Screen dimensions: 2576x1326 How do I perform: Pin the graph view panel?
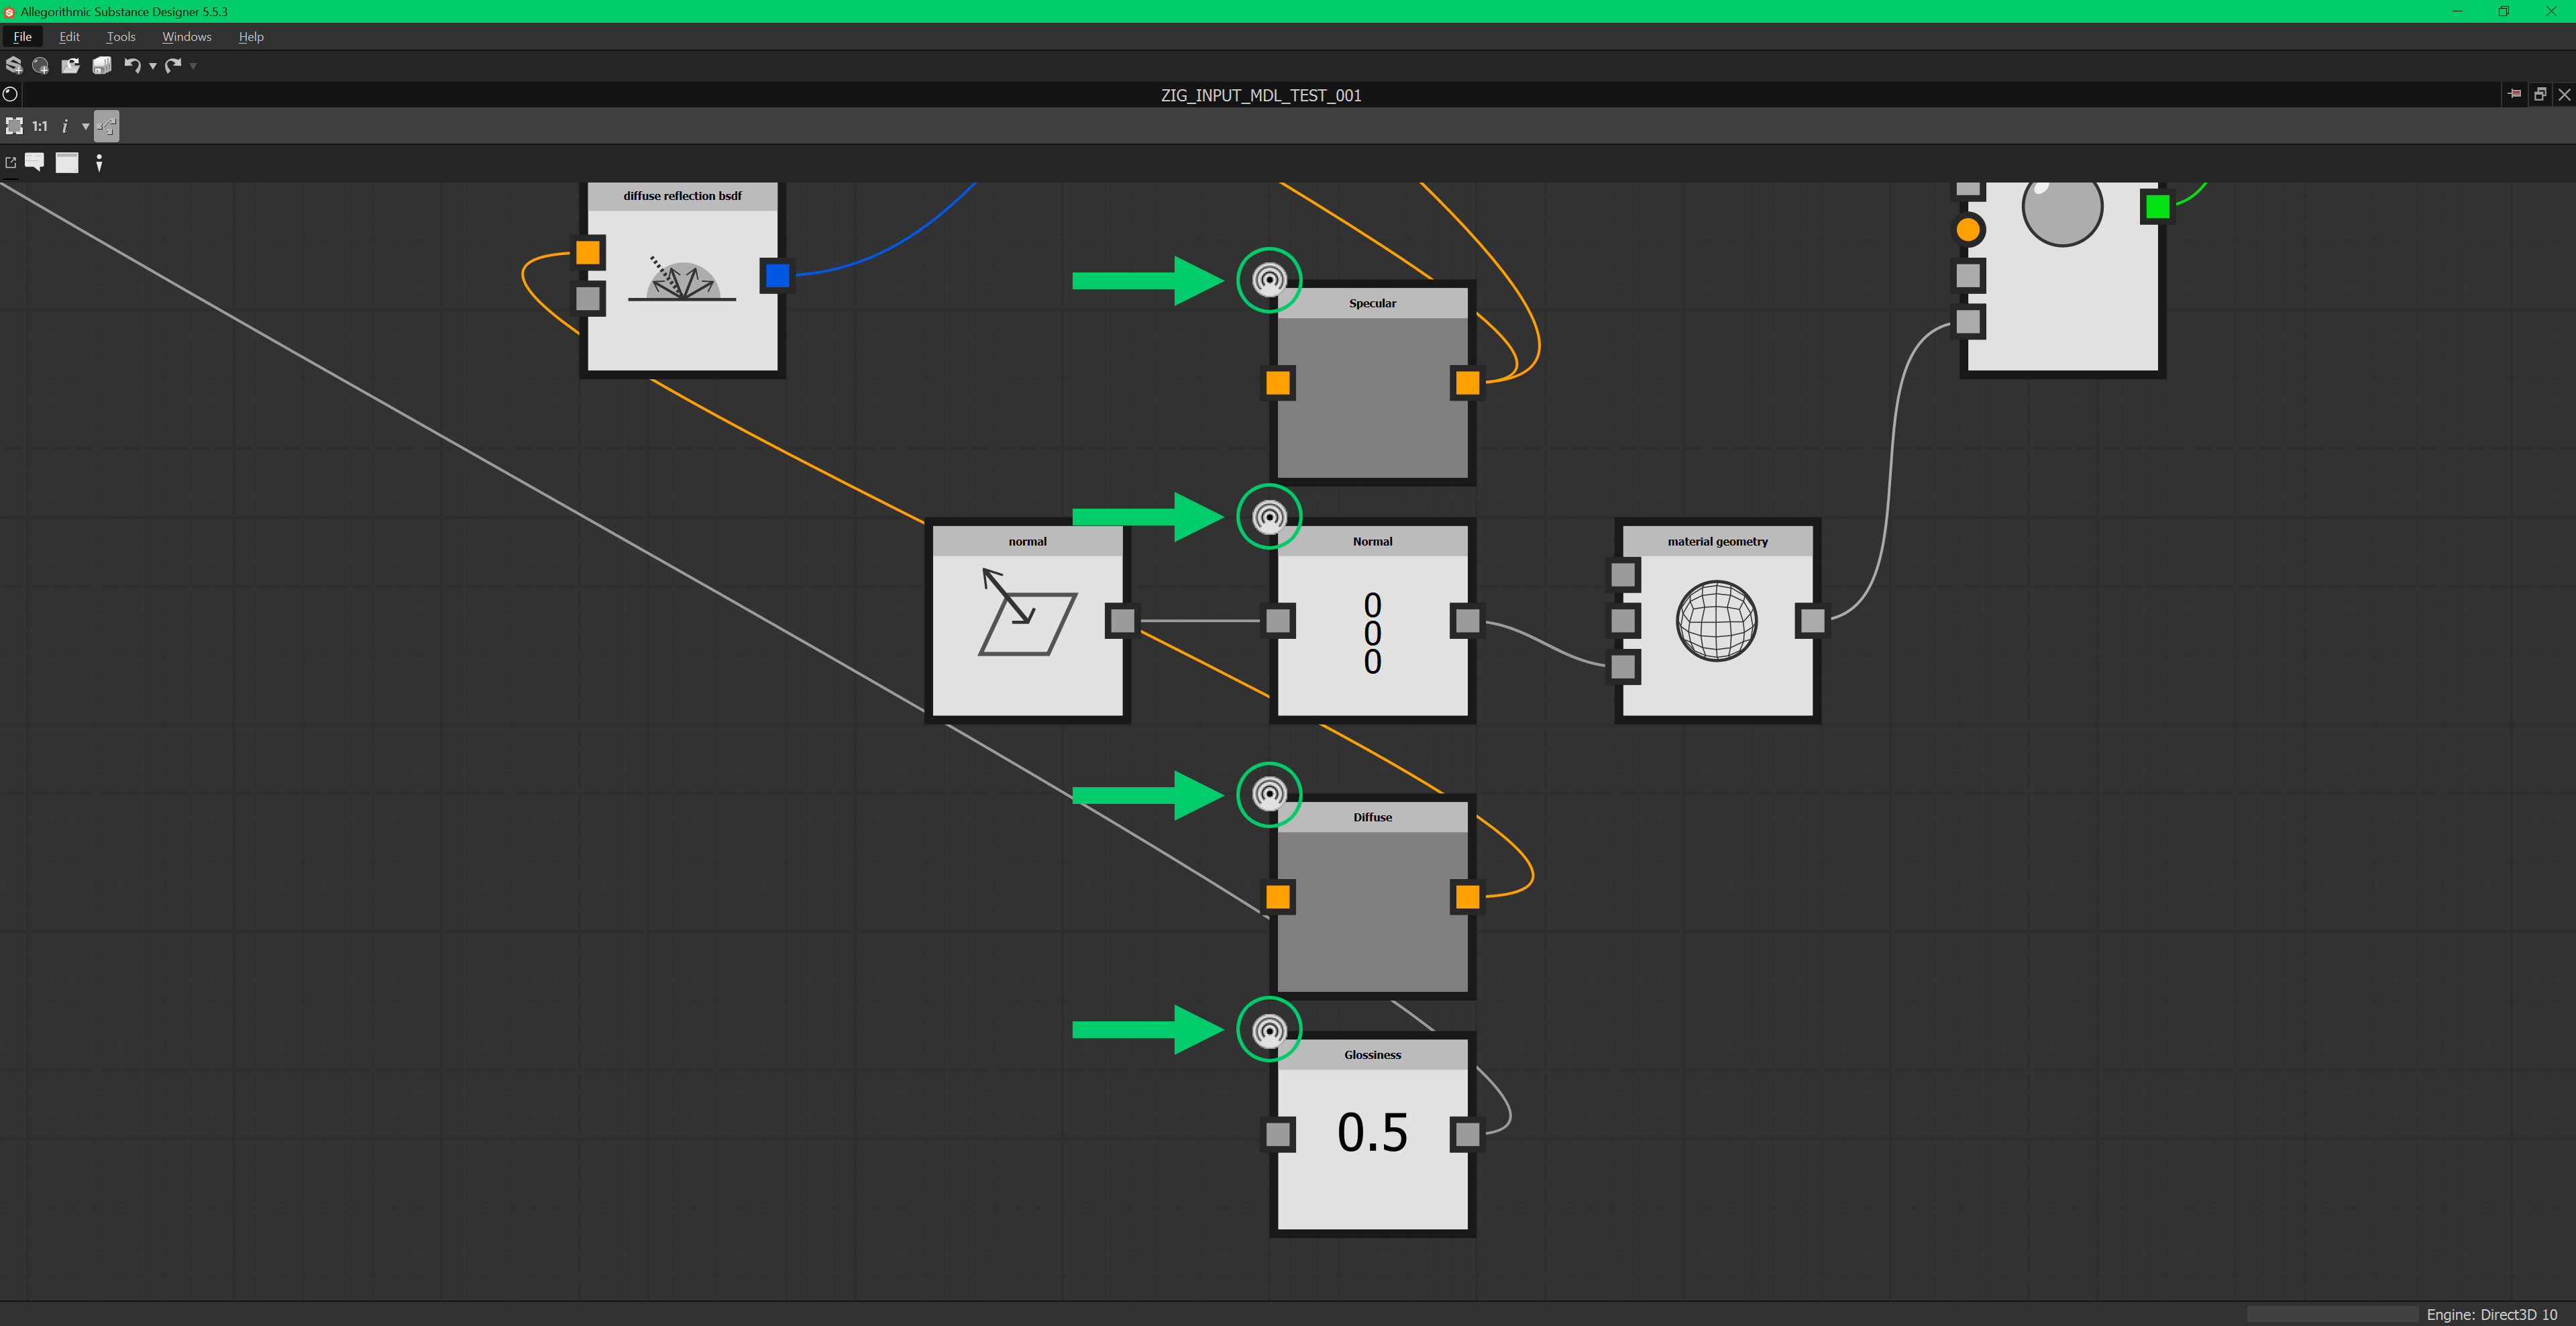click(x=2515, y=94)
